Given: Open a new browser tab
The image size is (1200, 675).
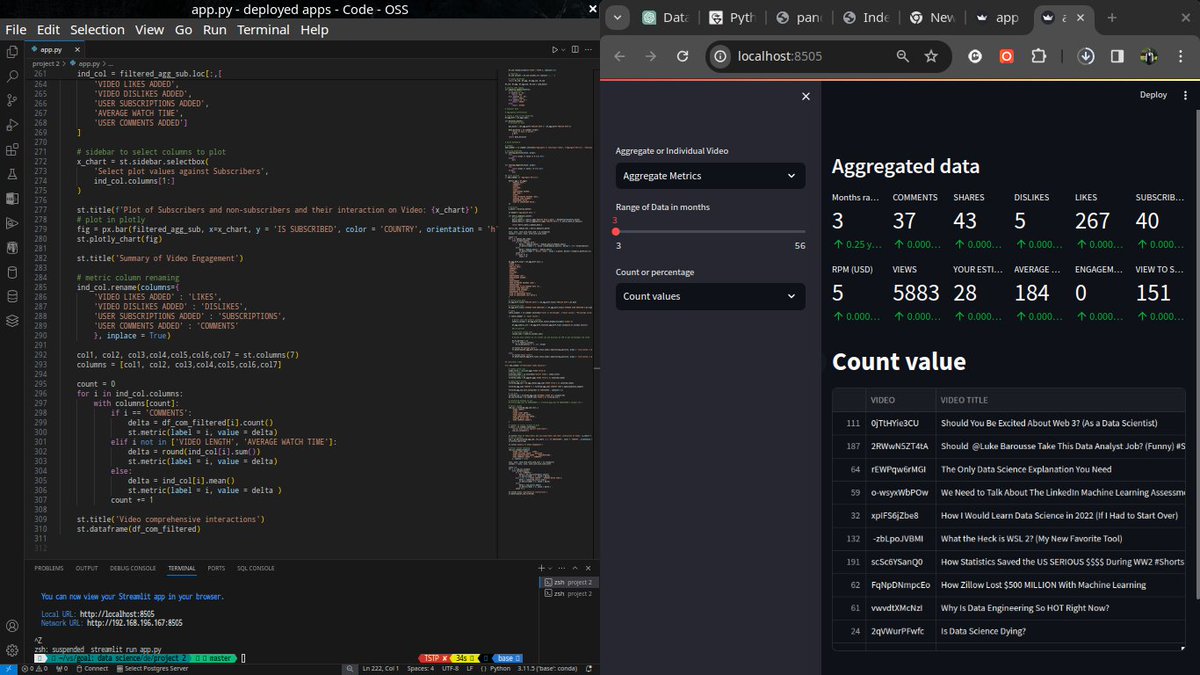Looking at the screenshot, I should coord(1112,17).
